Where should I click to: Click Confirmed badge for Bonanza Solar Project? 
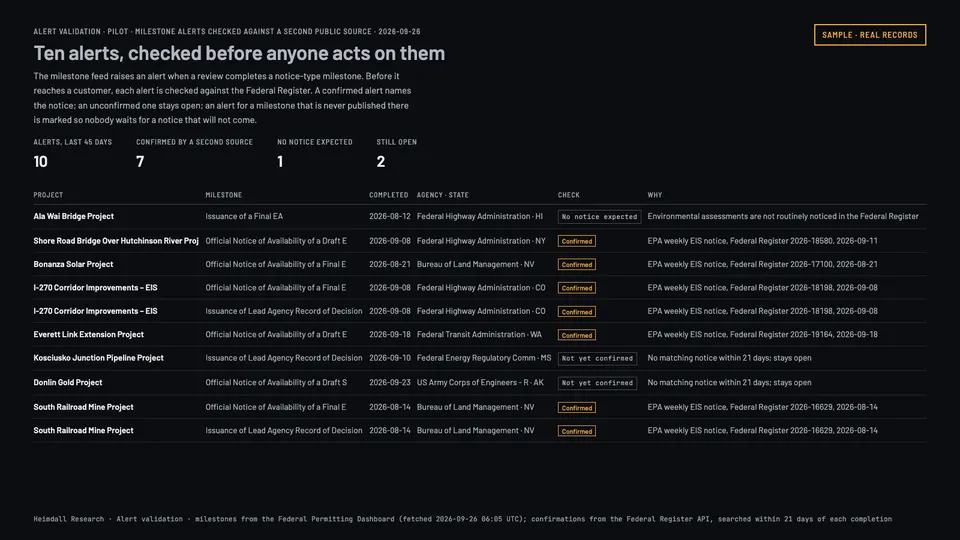(576, 264)
